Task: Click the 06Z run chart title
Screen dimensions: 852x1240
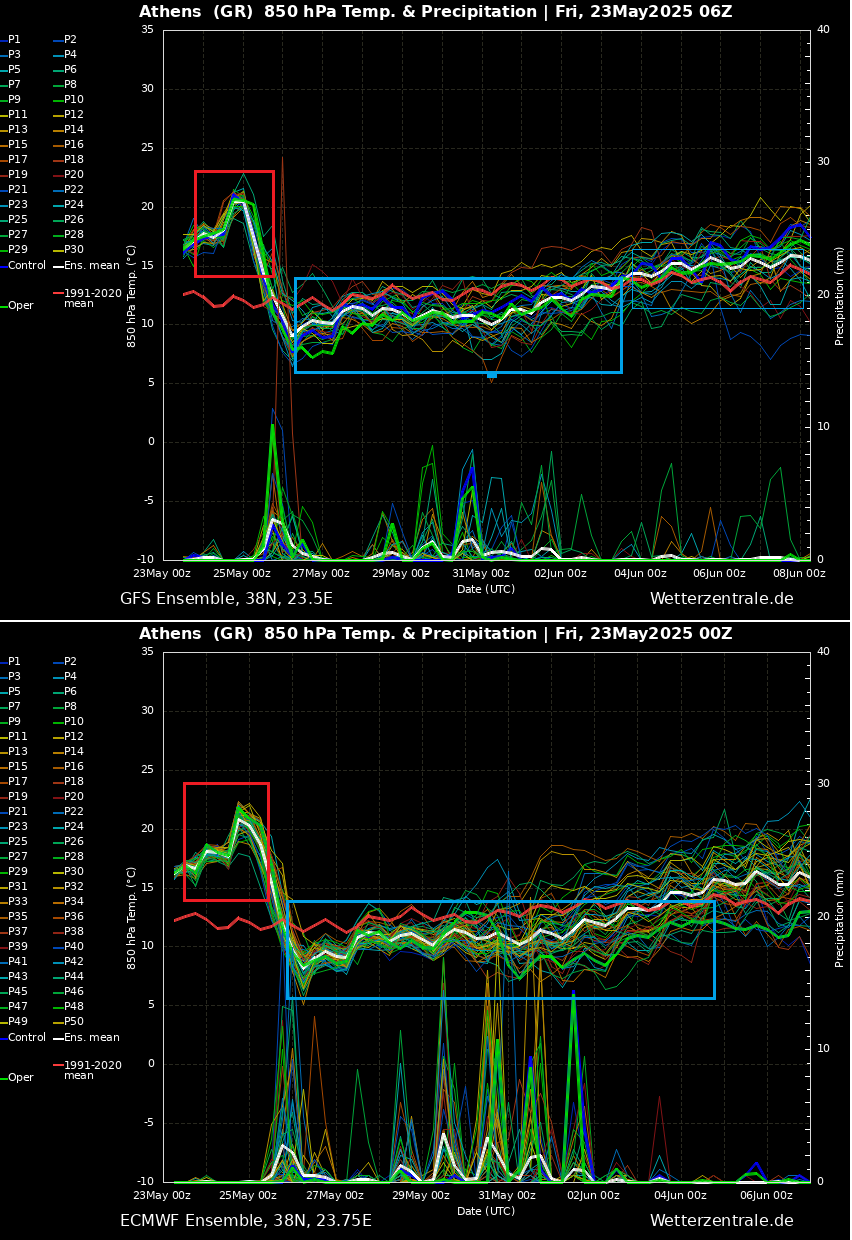Action: click(435, 12)
